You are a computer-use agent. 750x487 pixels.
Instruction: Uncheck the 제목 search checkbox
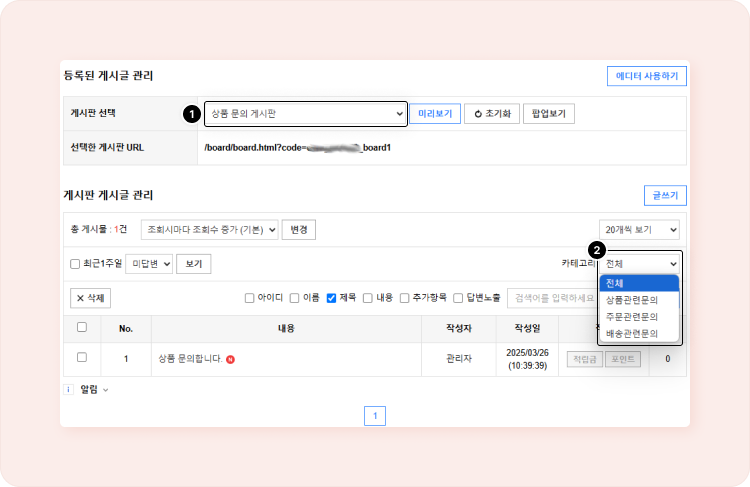pyautogui.click(x=331, y=299)
